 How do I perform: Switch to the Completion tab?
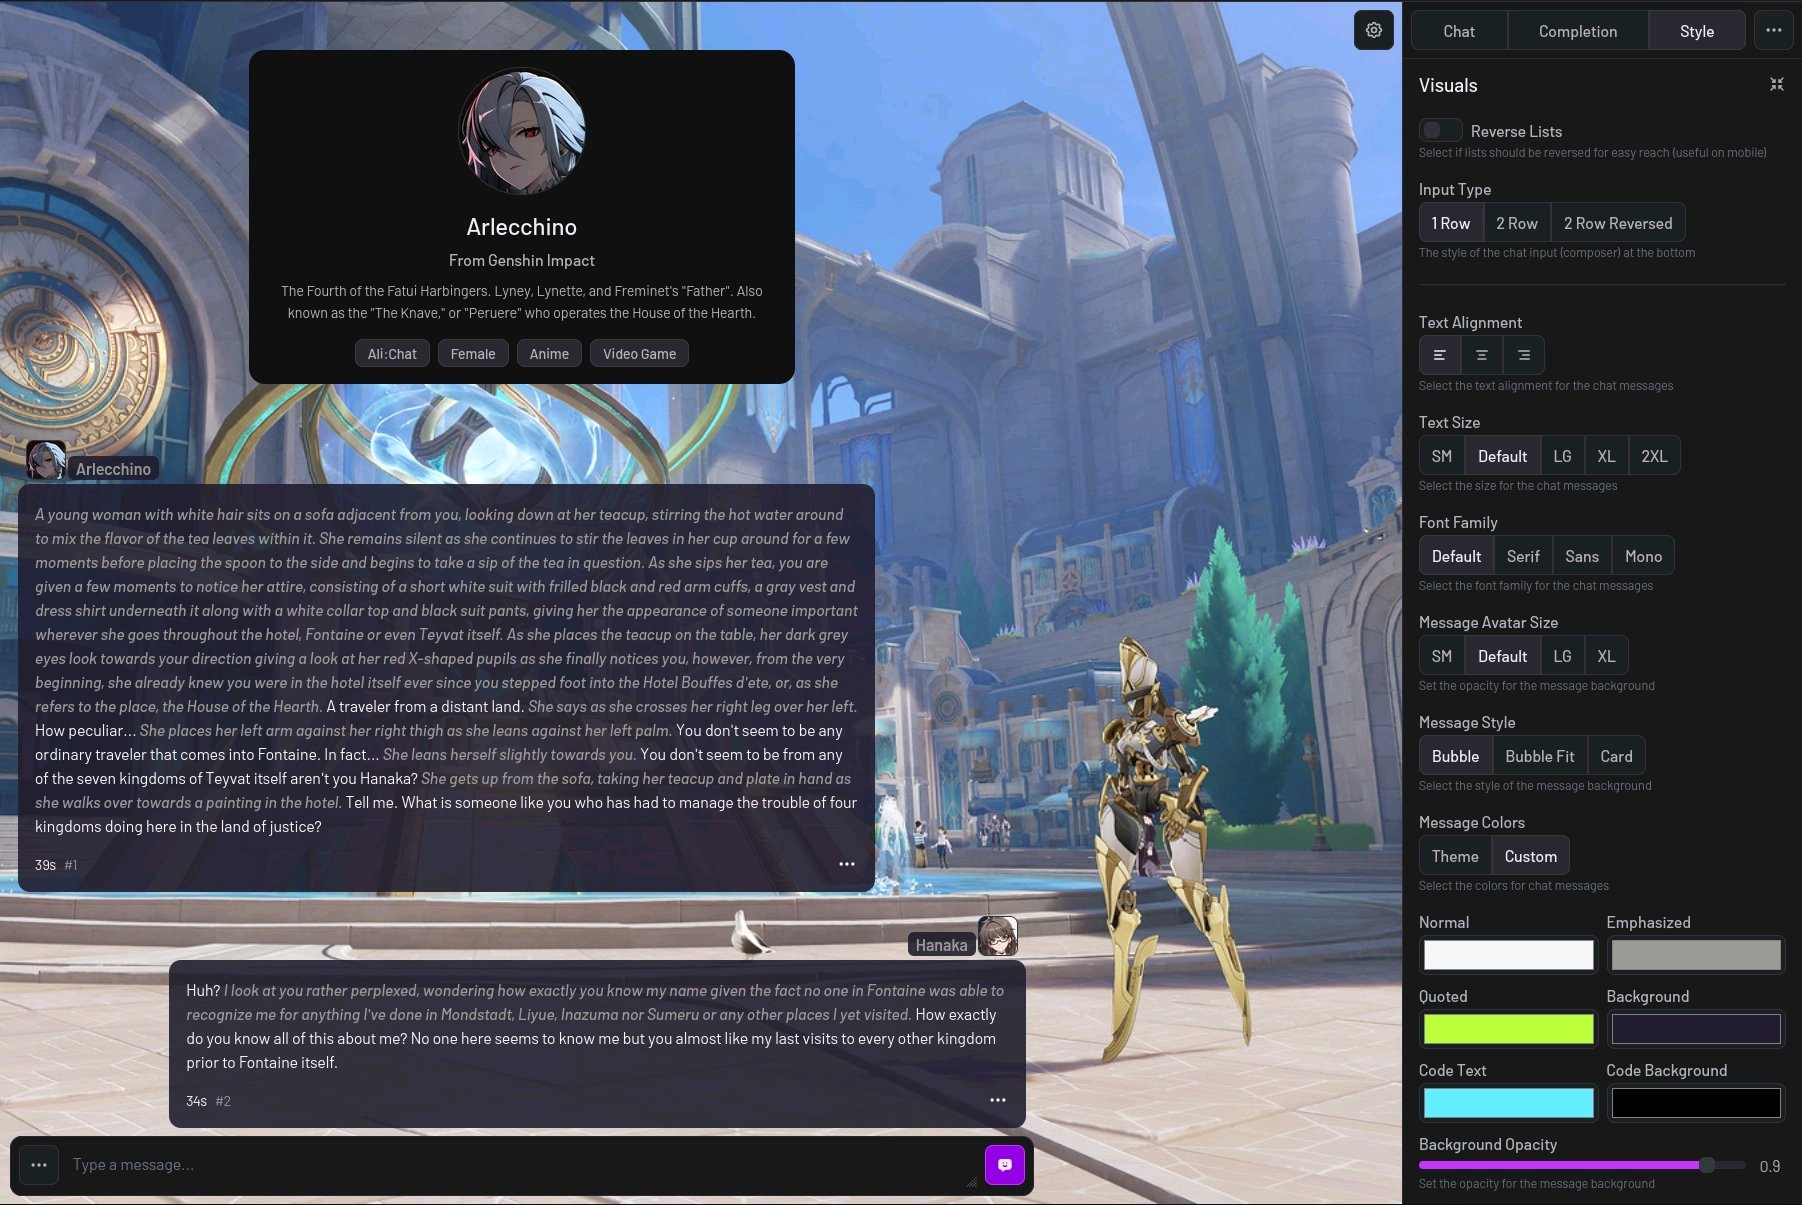point(1577,31)
